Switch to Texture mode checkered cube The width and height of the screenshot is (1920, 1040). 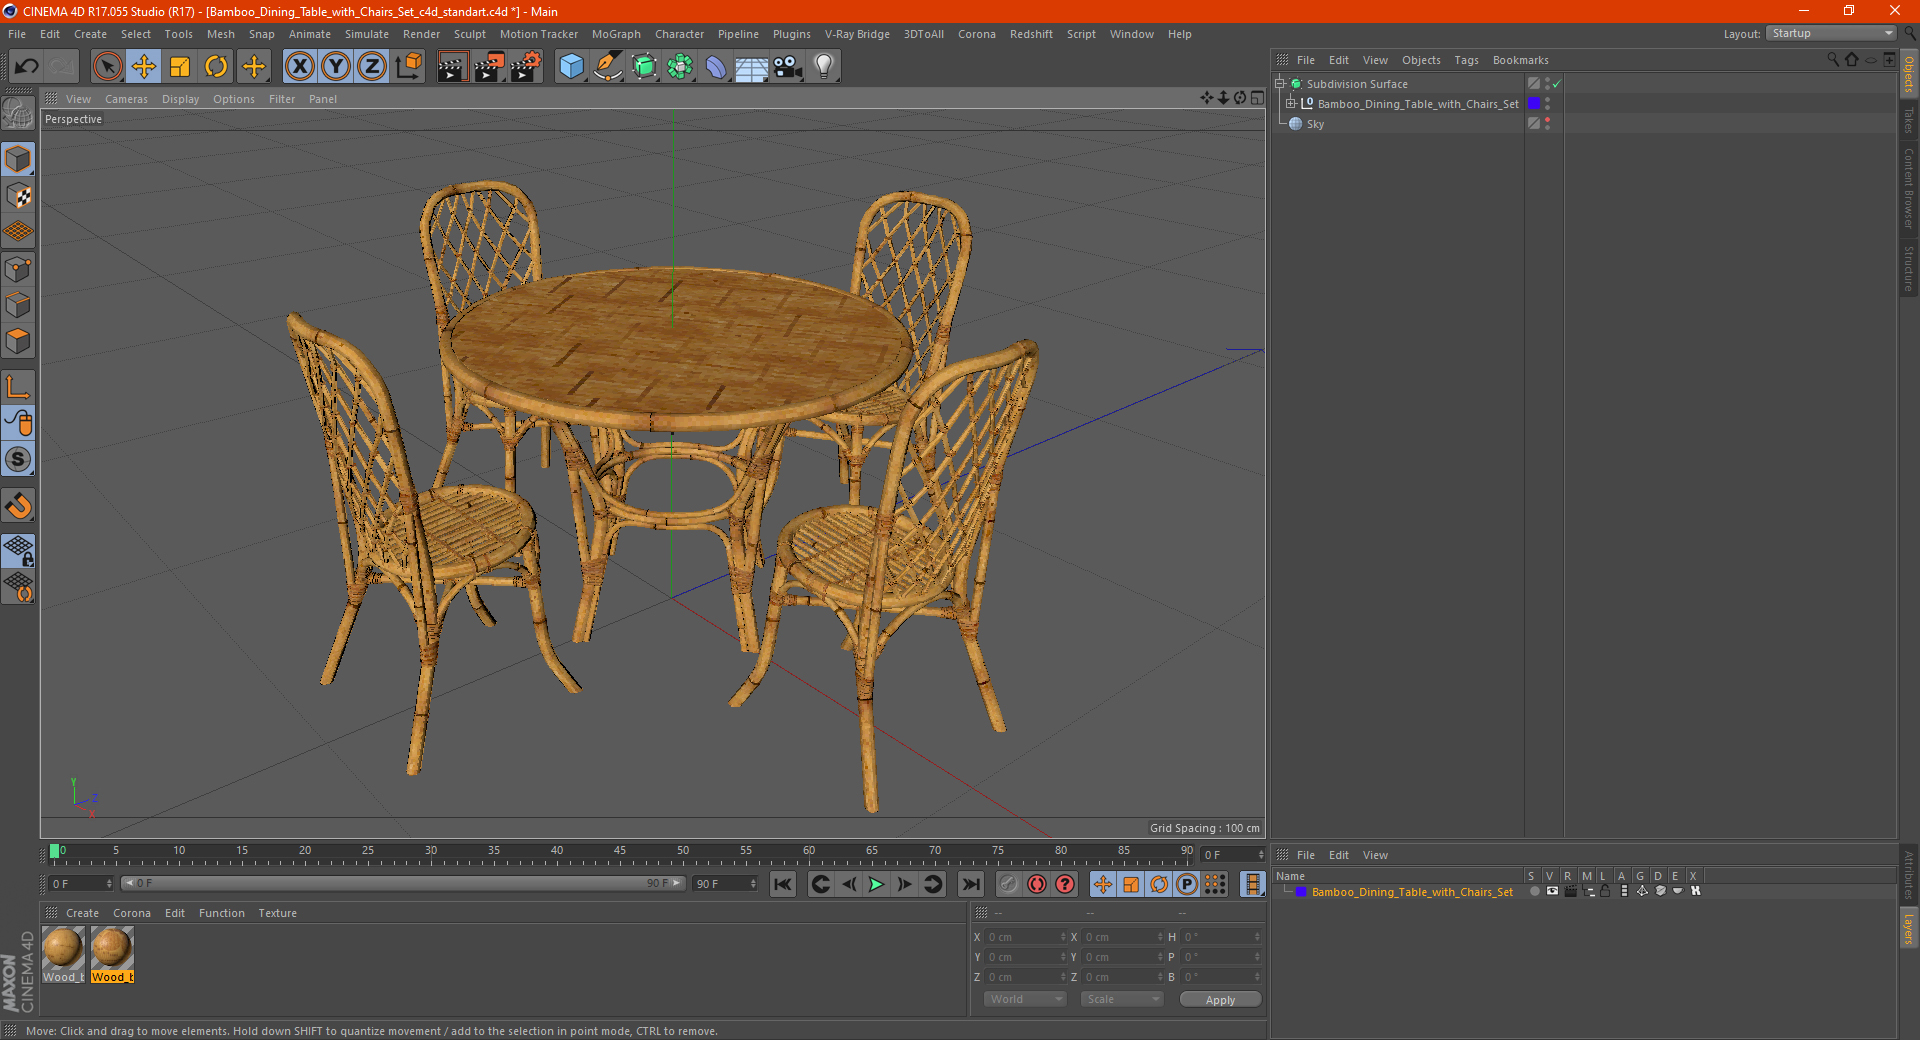click(19, 196)
